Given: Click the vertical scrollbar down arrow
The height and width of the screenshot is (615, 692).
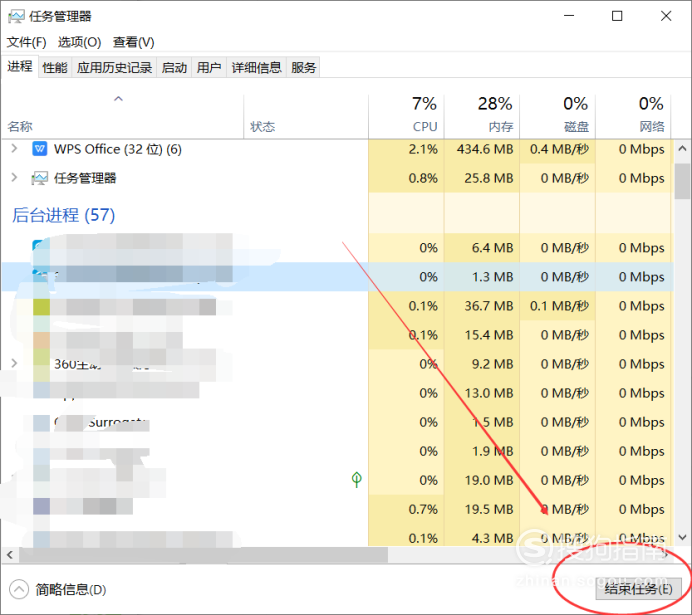Looking at the screenshot, I should [682, 537].
